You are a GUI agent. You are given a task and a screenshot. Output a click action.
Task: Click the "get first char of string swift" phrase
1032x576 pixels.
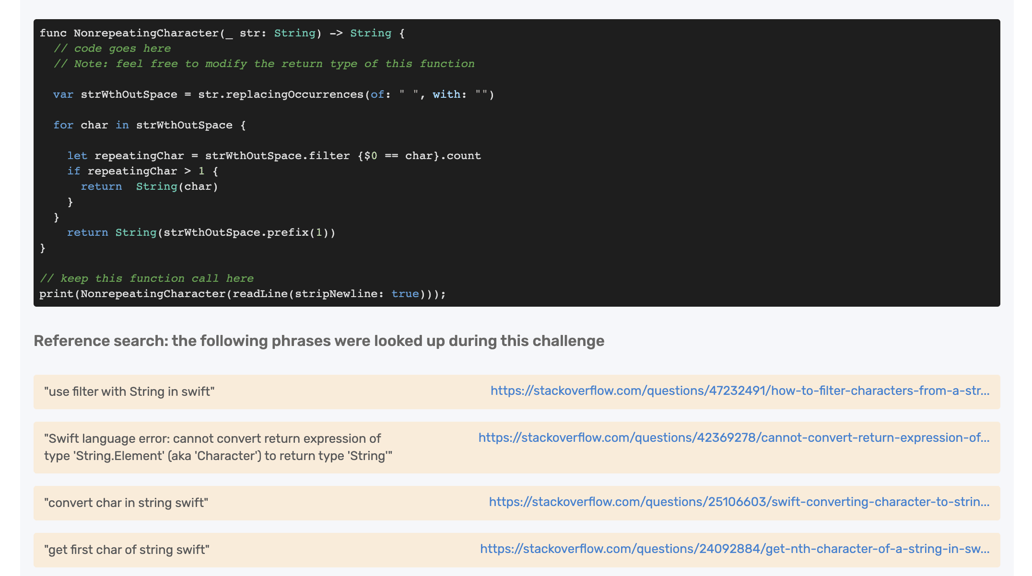[x=127, y=550]
